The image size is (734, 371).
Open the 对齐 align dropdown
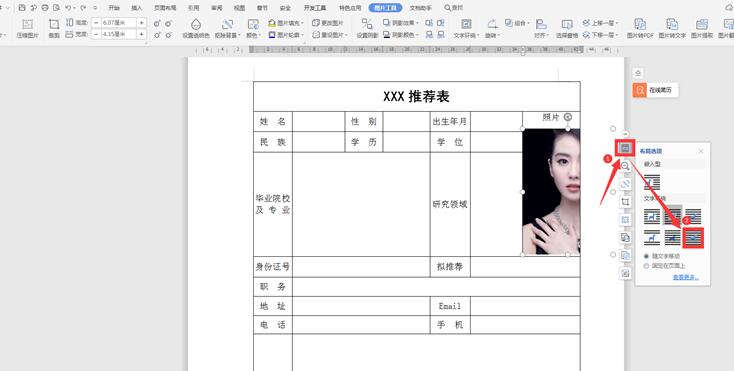[542, 29]
